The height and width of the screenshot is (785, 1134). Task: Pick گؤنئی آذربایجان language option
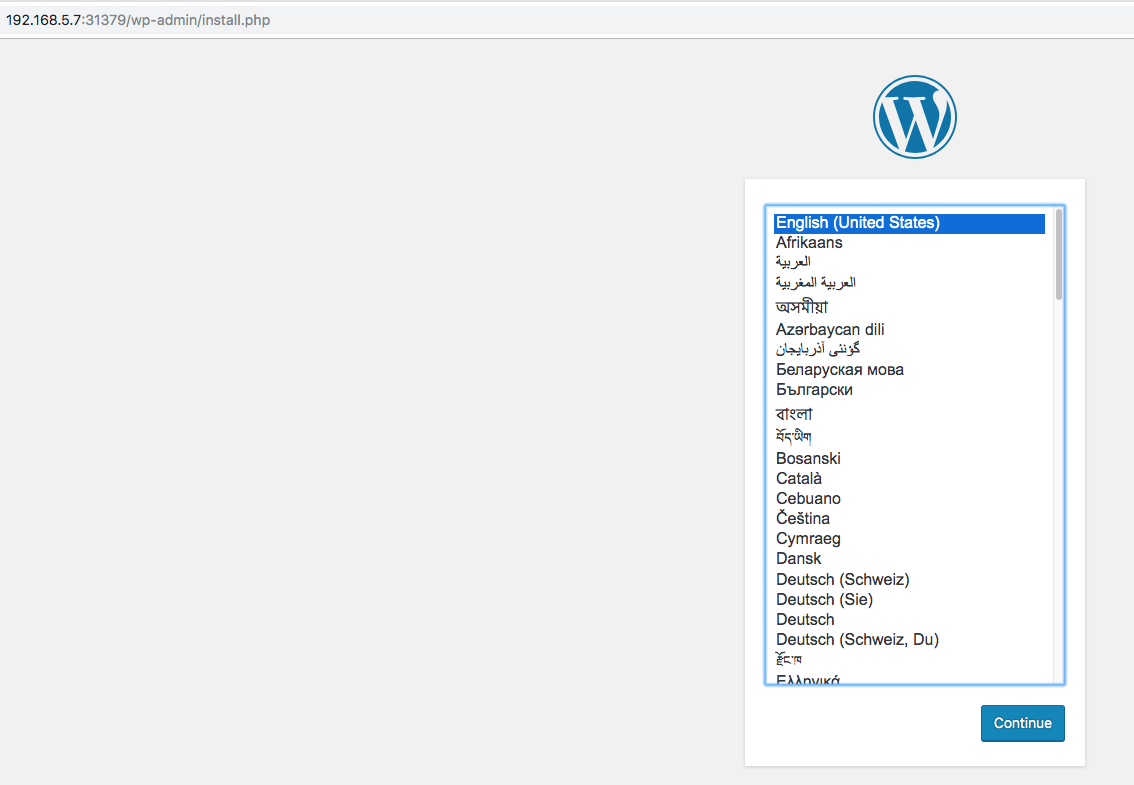coord(909,349)
